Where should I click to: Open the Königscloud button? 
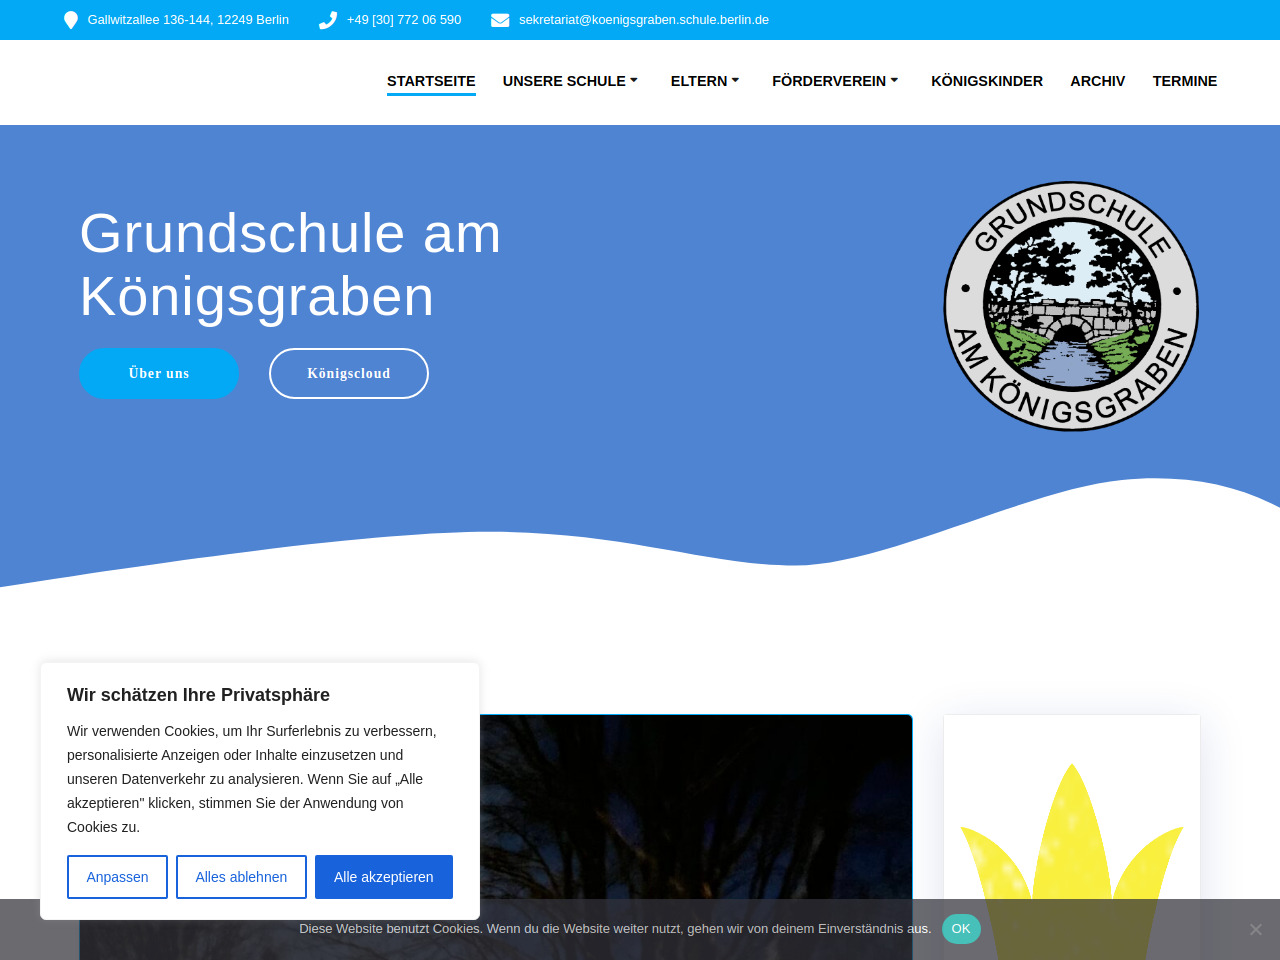(x=349, y=373)
